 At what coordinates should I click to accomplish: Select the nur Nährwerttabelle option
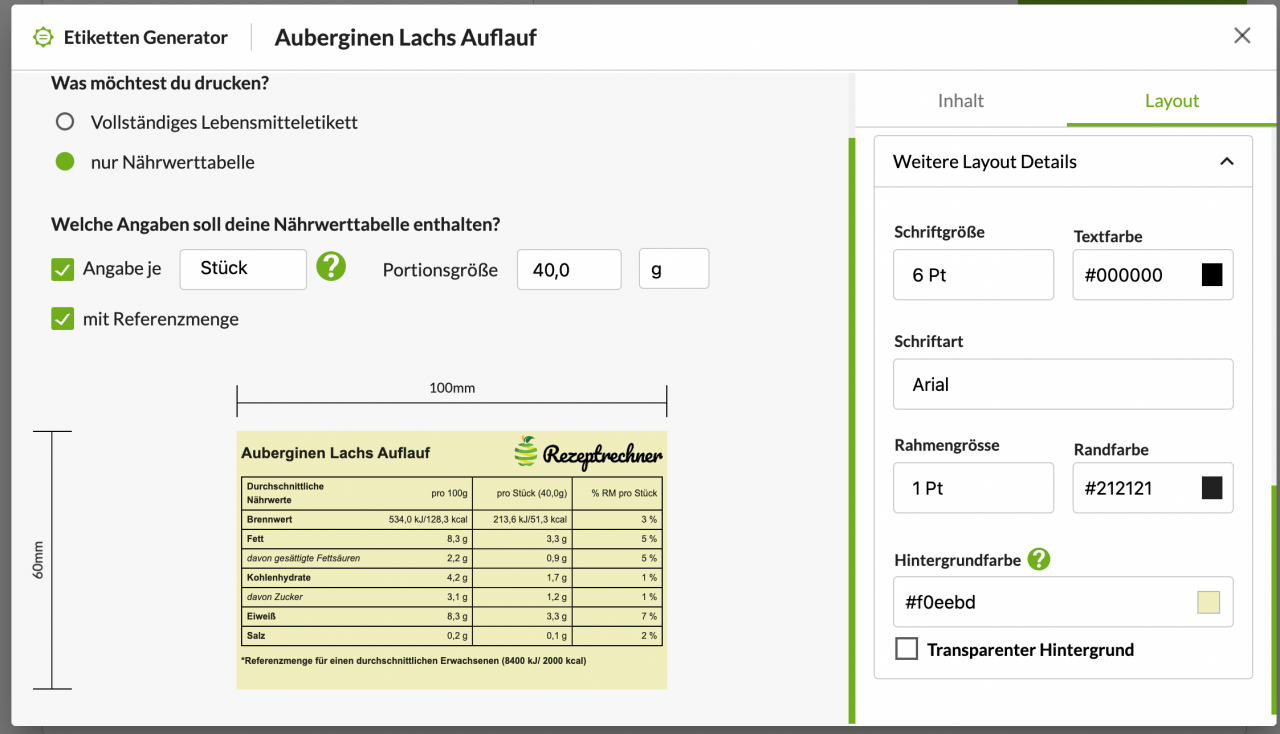click(x=64, y=161)
